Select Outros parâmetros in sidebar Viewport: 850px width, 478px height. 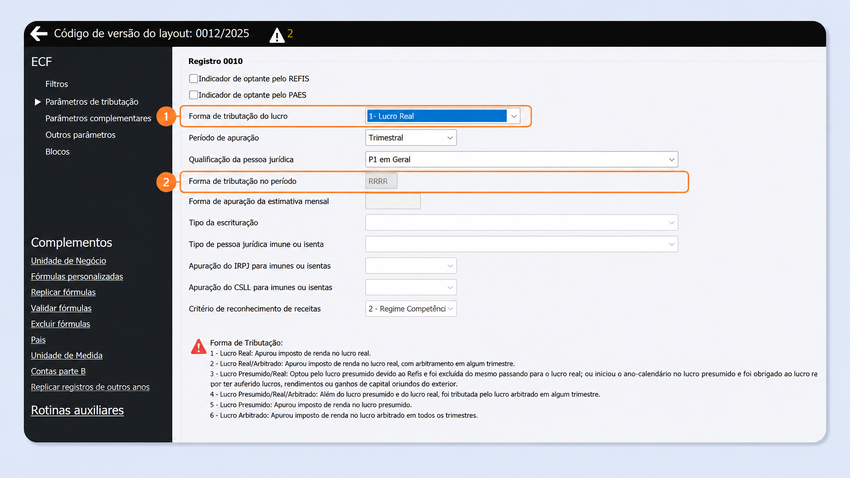(x=80, y=135)
